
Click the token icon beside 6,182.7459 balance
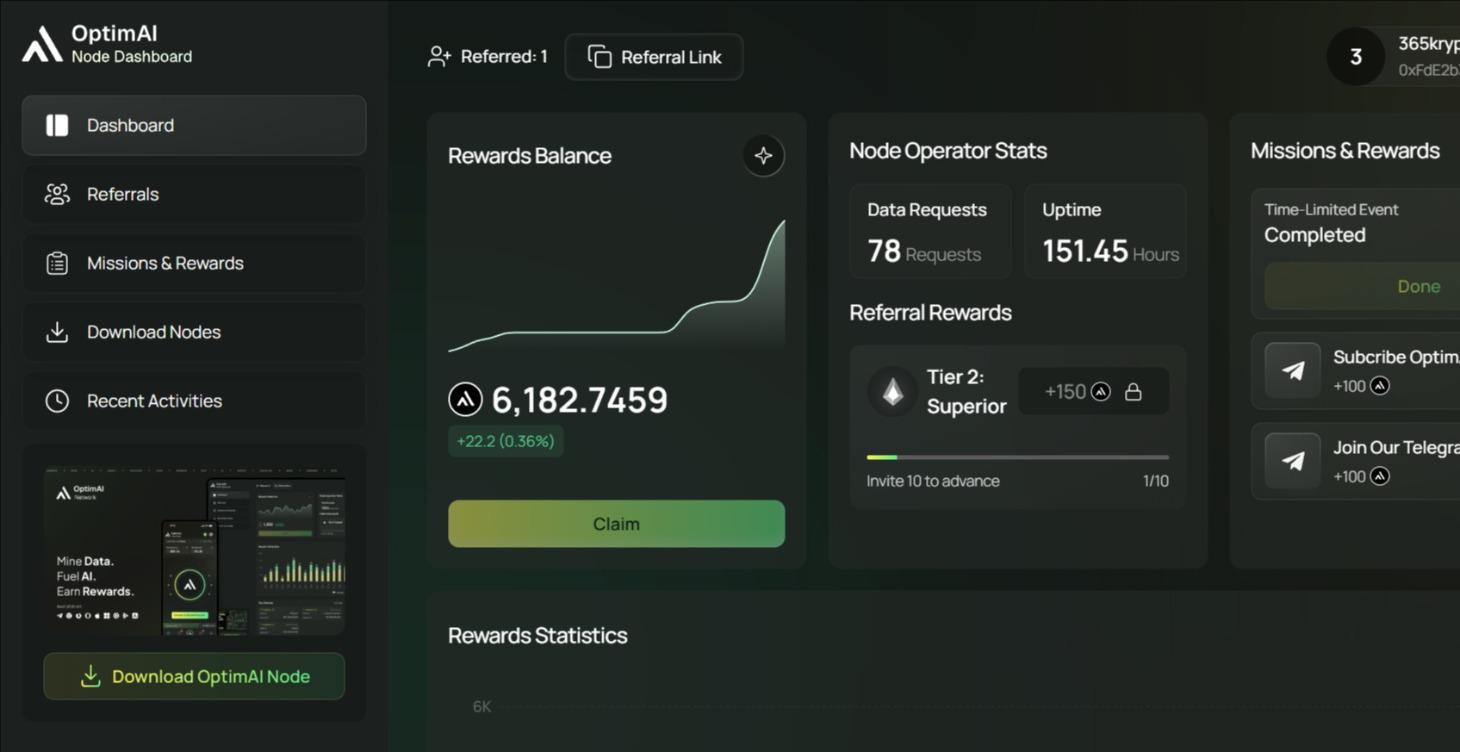pyautogui.click(x=465, y=400)
